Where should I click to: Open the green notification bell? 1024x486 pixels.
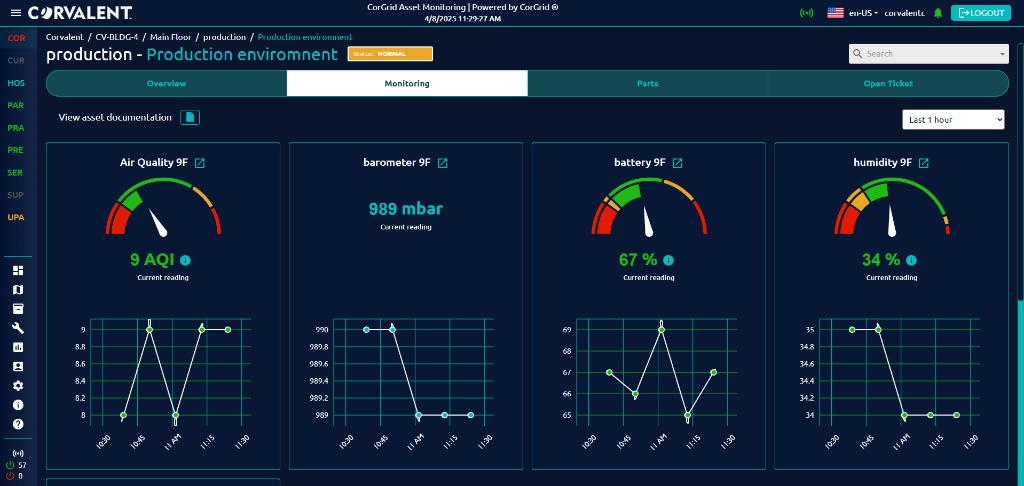[x=938, y=13]
